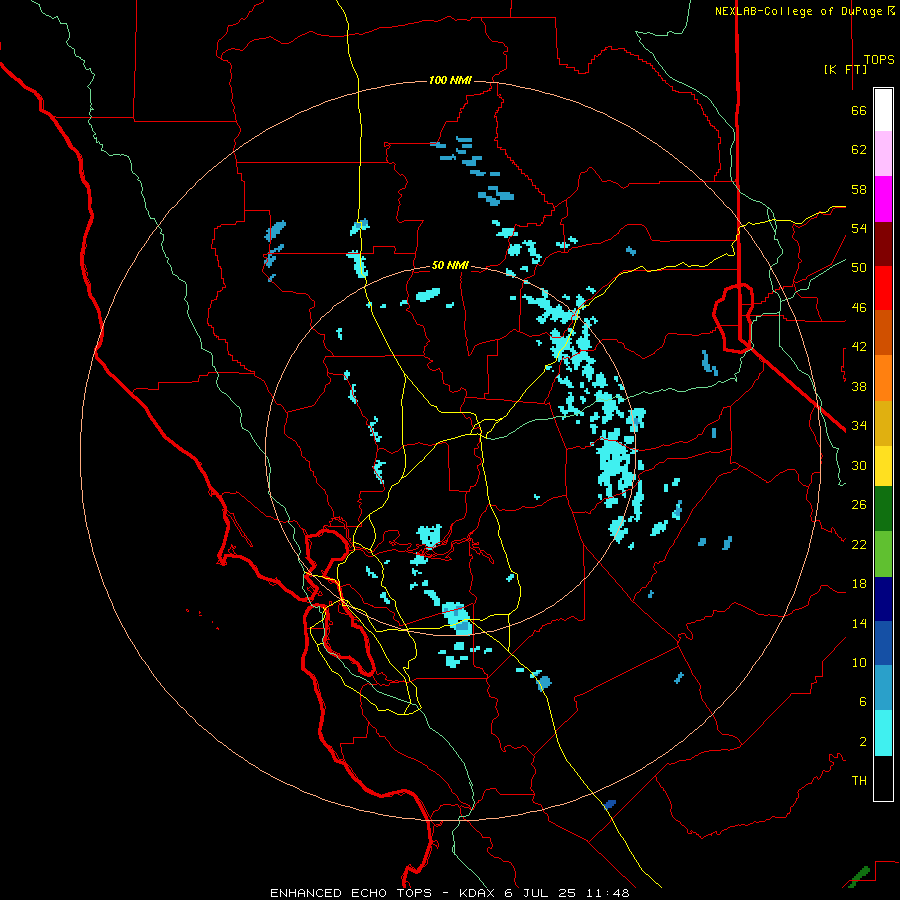Click the white 66 kft color swatch
Image resolution: width=900 pixels, height=900 pixels.
[x=883, y=110]
